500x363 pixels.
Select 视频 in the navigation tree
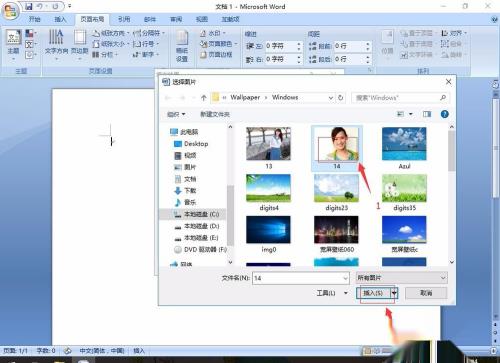point(186,155)
